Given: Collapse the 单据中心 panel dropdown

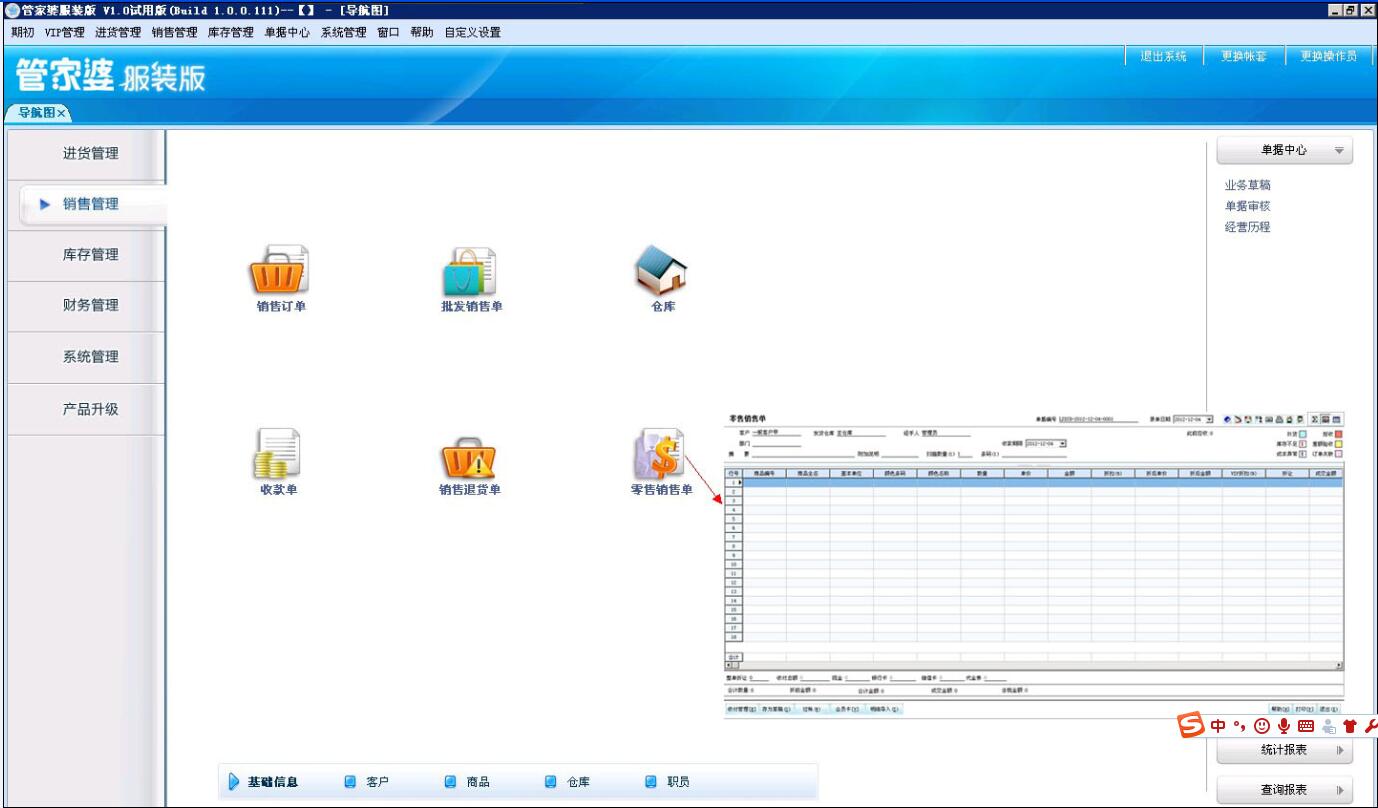Looking at the screenshot, I should click(1339, 151).
